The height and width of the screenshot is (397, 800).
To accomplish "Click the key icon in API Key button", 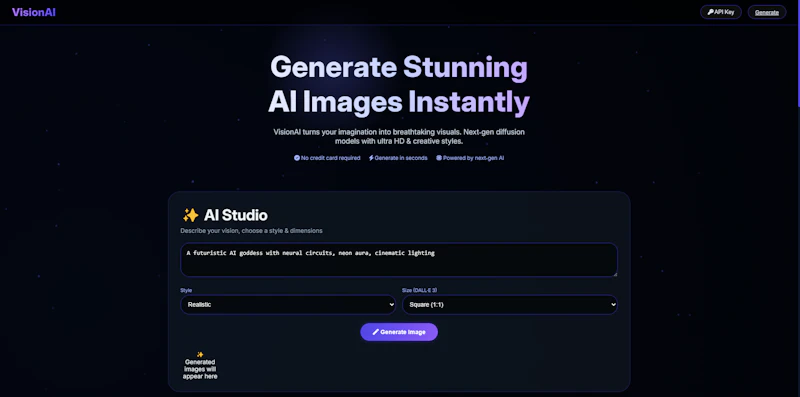I will tap(710, 12).
